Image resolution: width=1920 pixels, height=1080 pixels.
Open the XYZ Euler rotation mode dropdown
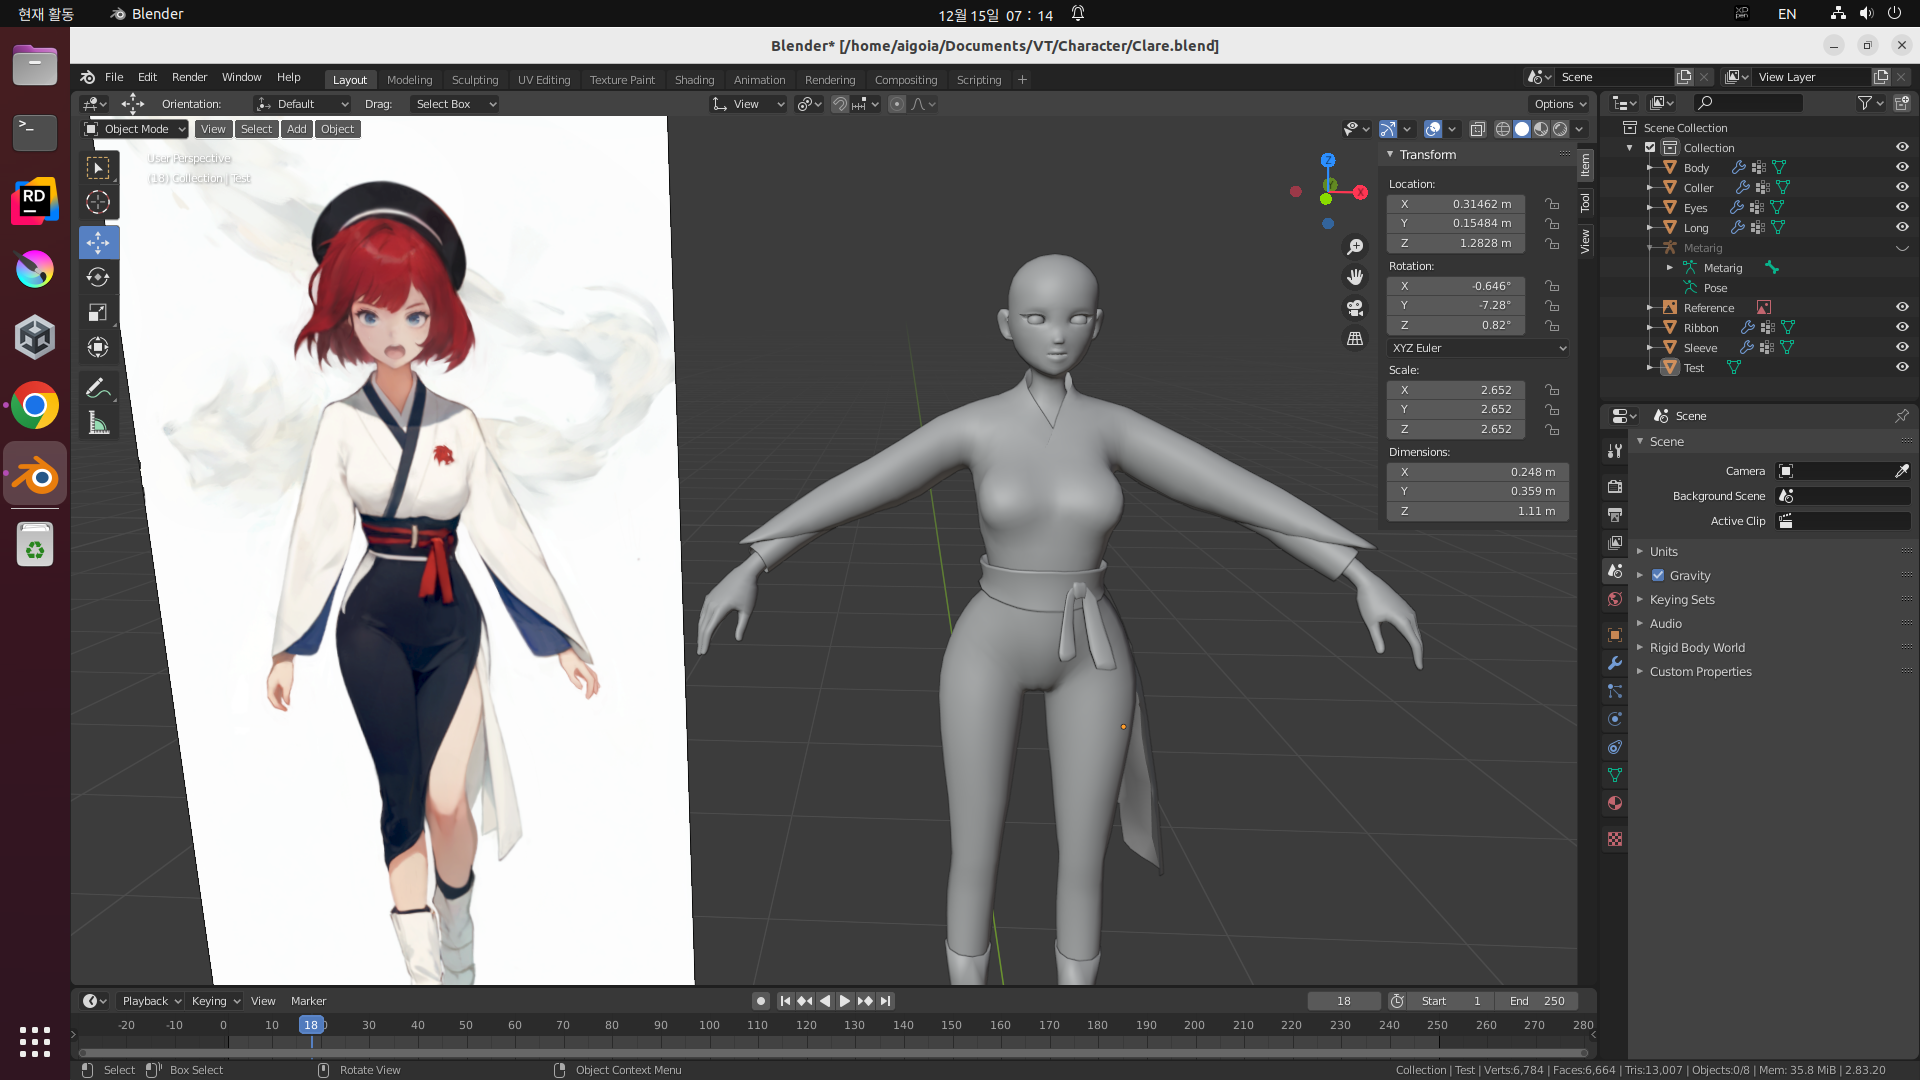point(1478,348)
